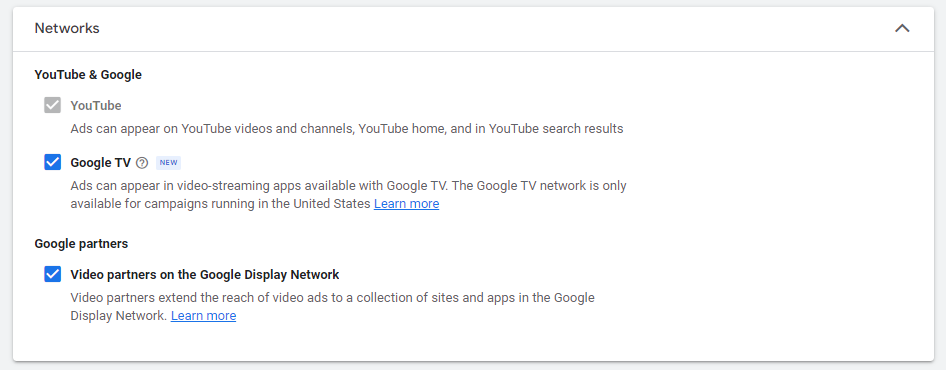
Task: Click the video partners reach description text
Action: click(x=332, y=307)
